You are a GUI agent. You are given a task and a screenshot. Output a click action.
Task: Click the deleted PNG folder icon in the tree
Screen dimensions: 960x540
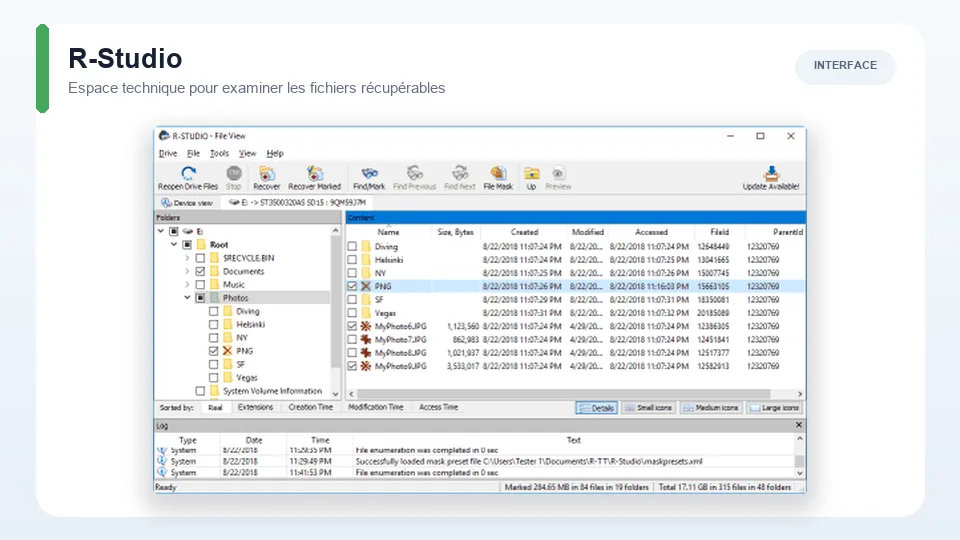pyautogui.click(x=228, y=351)
